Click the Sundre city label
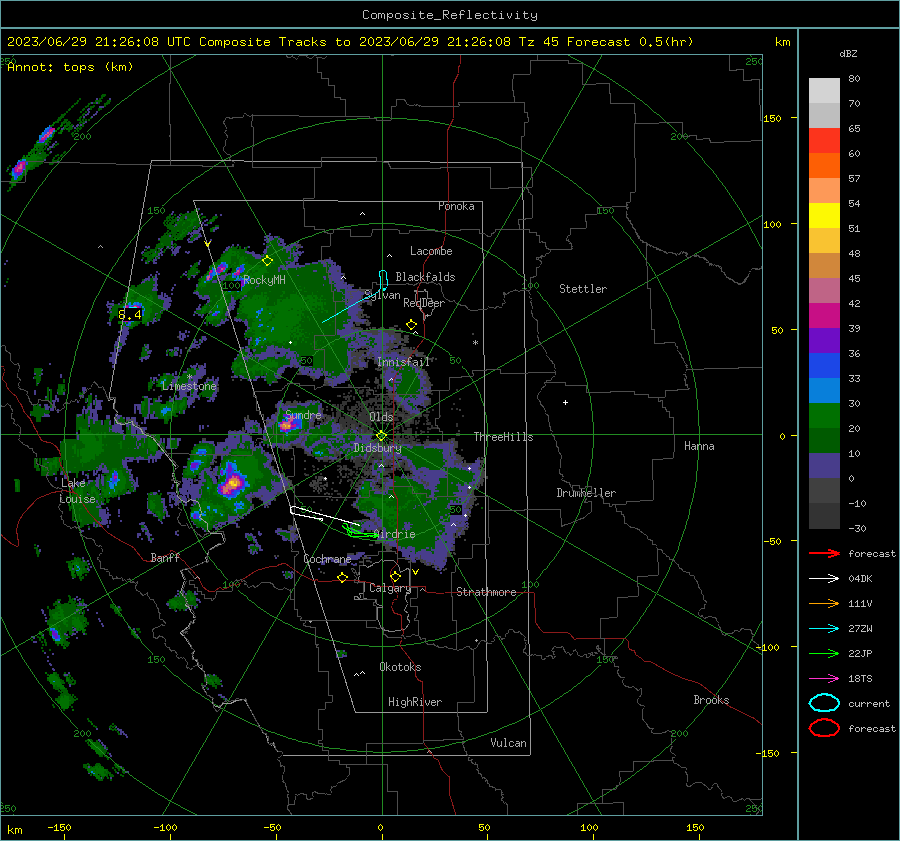900x841 pixels. pos(303,414)
